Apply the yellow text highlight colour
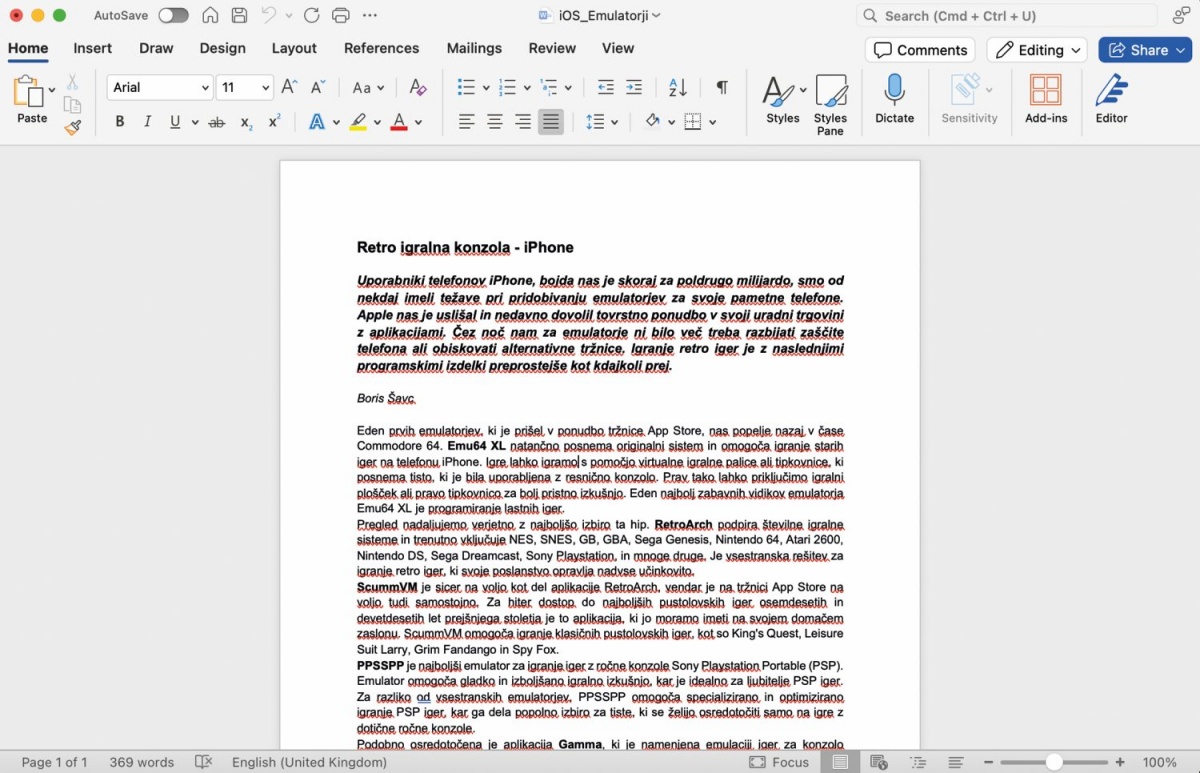The width and height of the screenshot is (1200, 773). click(x=358, y=122)
